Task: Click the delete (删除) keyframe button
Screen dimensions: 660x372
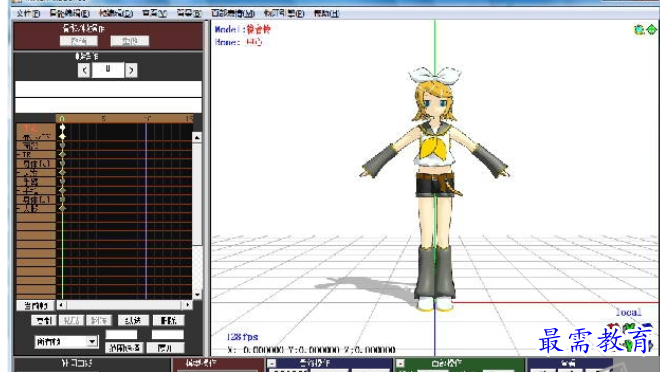Action: click(x=168, y=321)
